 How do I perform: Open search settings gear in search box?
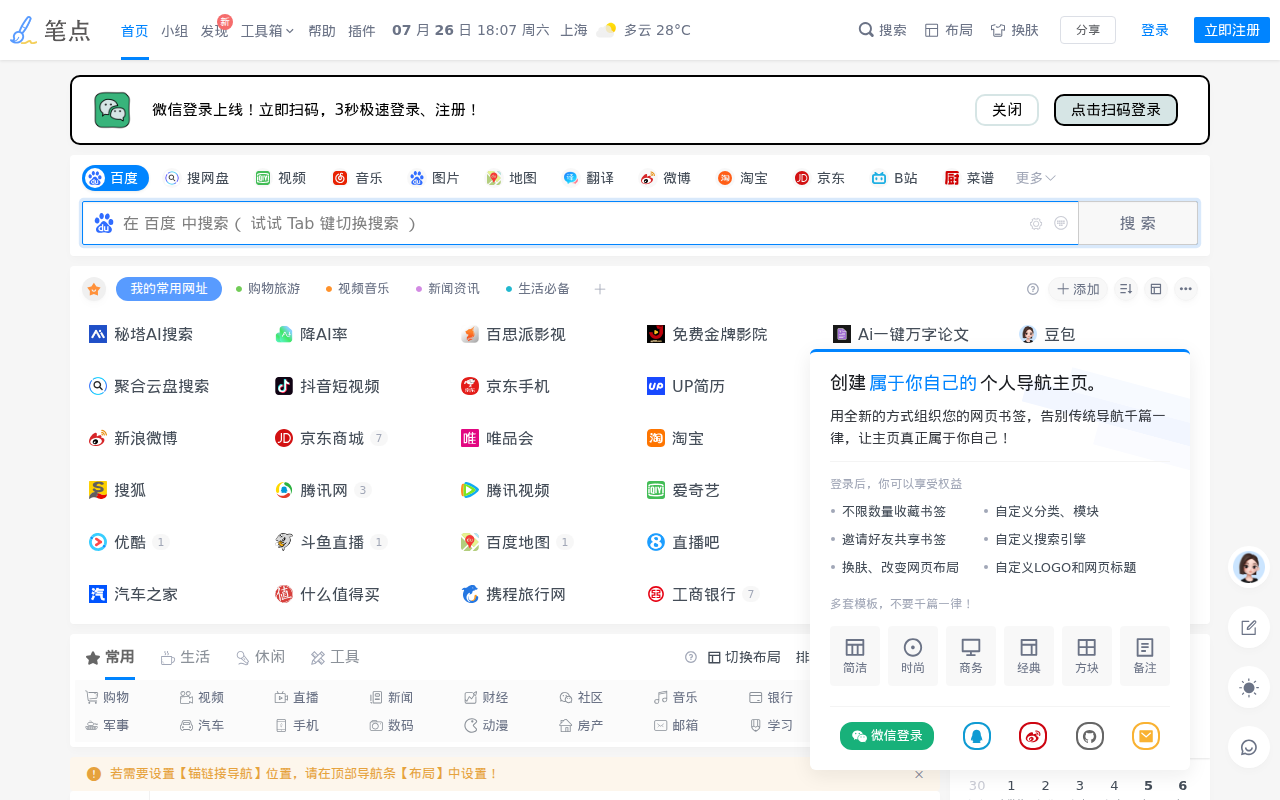[x=1036, y=223]
